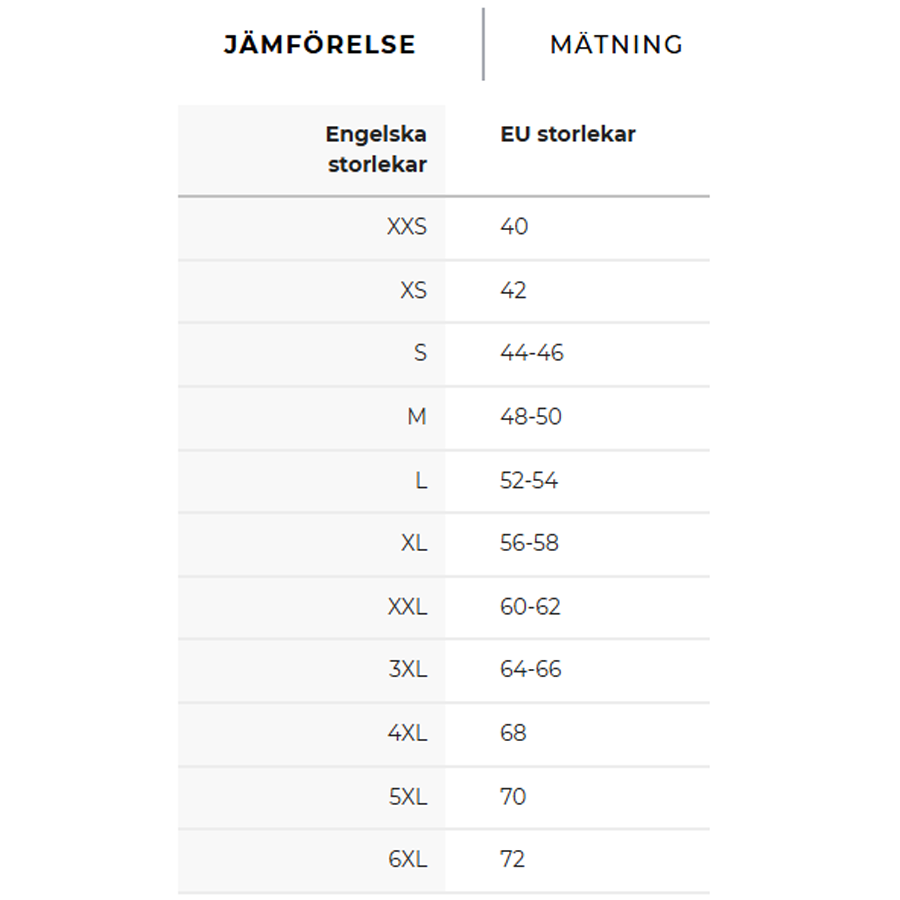Select the 5XL size label
900x900 pixels.
pyautogui.click(x=408, y=796)
